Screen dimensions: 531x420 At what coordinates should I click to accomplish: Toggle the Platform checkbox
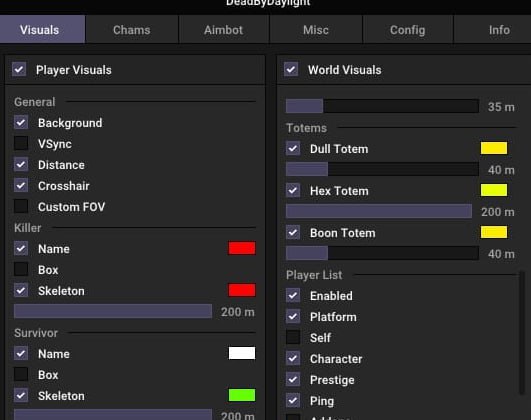[x=293, y=316]
